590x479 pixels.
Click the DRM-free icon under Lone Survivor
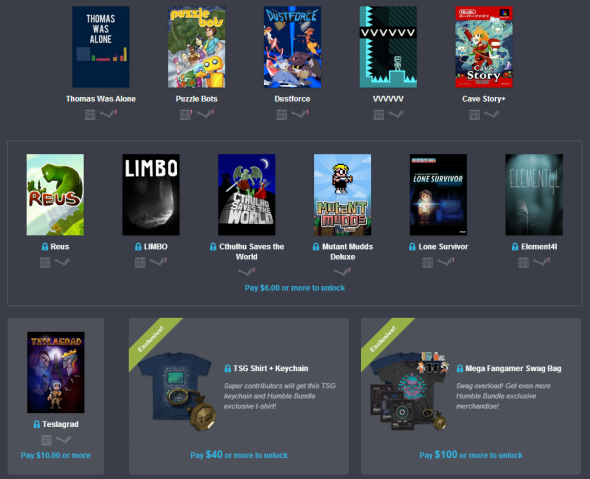tap(427, 262)
